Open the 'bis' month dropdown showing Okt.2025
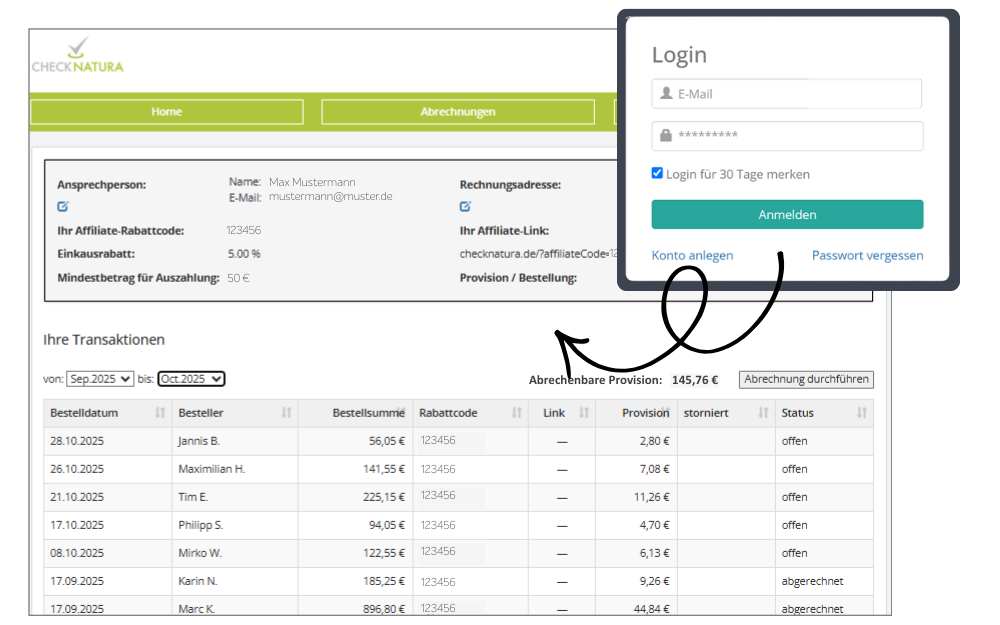Screen dimensions: 1000x625 click(191, 379)
